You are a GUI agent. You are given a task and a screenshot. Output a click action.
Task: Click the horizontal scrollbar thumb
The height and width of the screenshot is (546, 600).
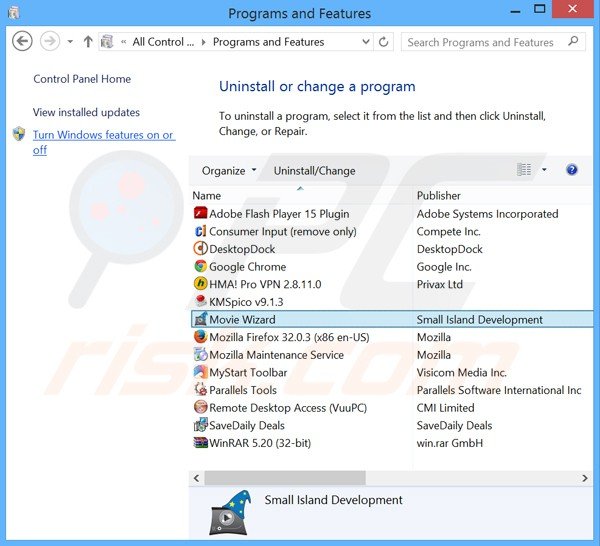[x=285, y=478]
